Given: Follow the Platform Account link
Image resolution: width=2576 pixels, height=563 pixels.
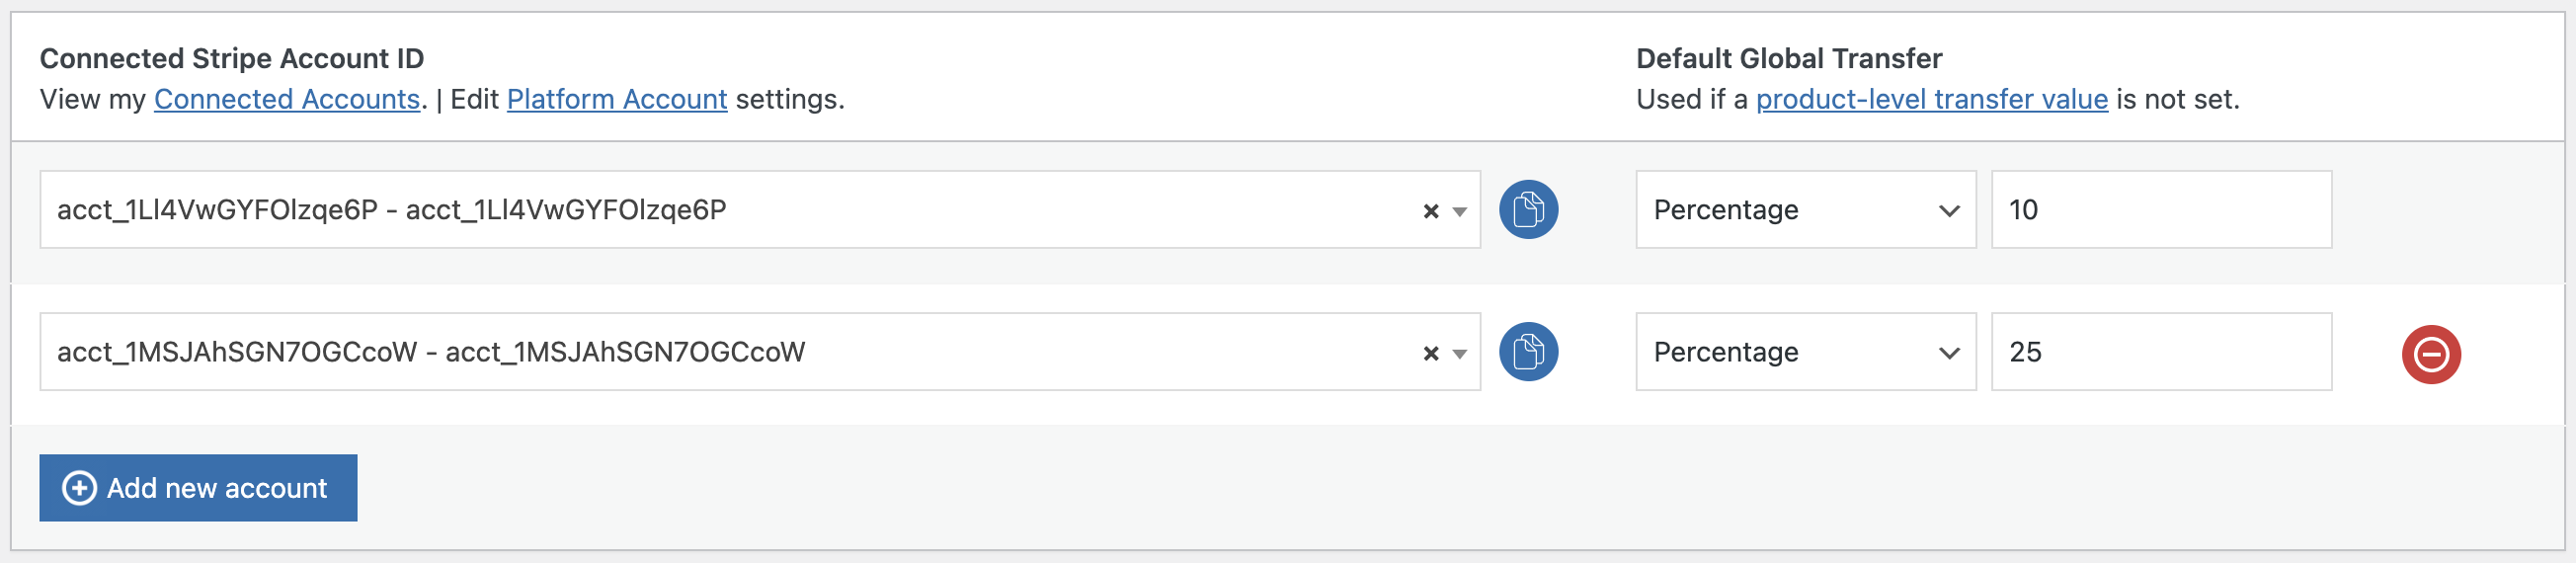Looking at the screenshot, I should click(617, 99).
